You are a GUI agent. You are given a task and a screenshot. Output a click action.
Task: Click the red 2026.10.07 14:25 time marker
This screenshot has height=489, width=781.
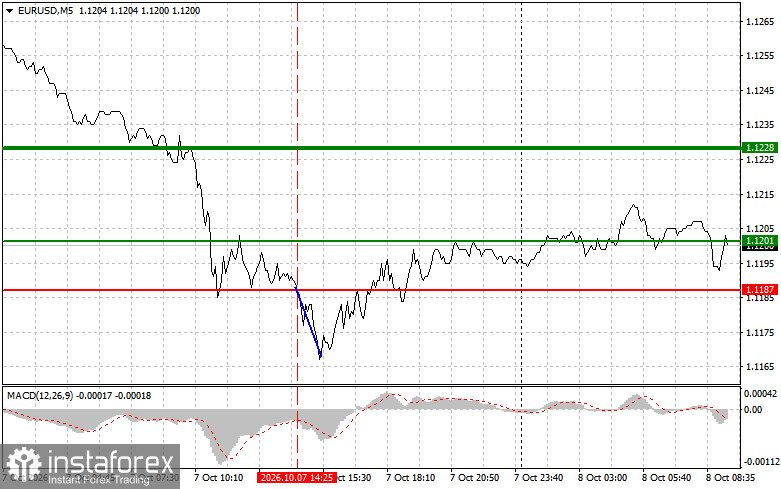[296, 478]
